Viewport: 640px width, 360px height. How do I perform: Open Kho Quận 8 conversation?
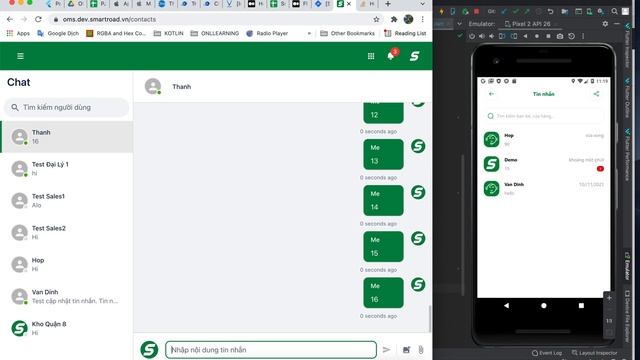pyautogui.click(x=67, y=328)
